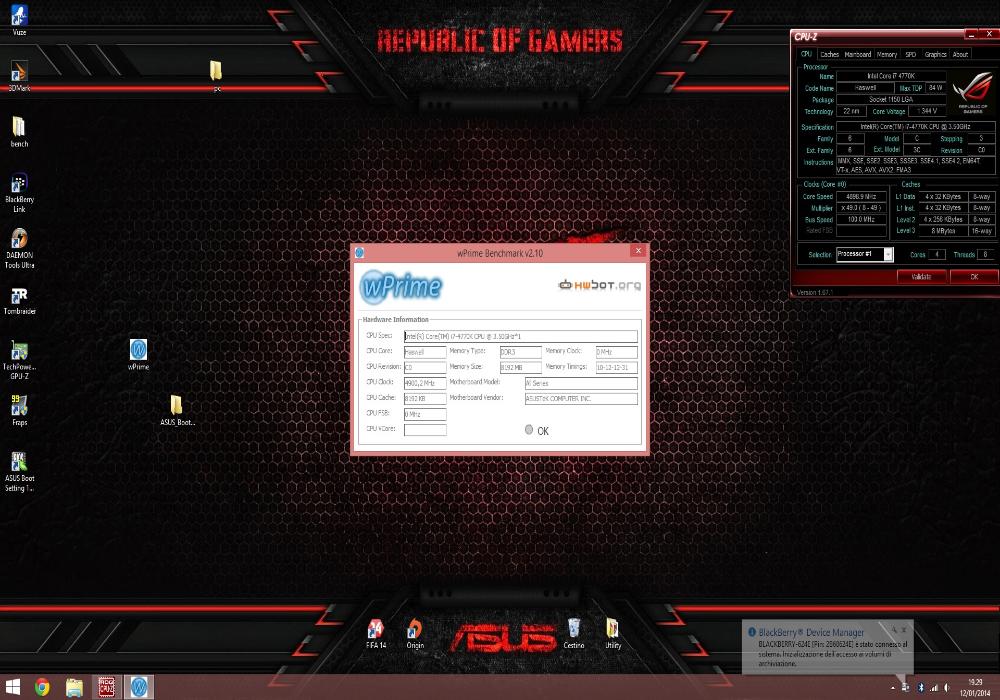The image size is (1000, 700).
Task: Show hidden tray icons arrow
Action: 892,689
